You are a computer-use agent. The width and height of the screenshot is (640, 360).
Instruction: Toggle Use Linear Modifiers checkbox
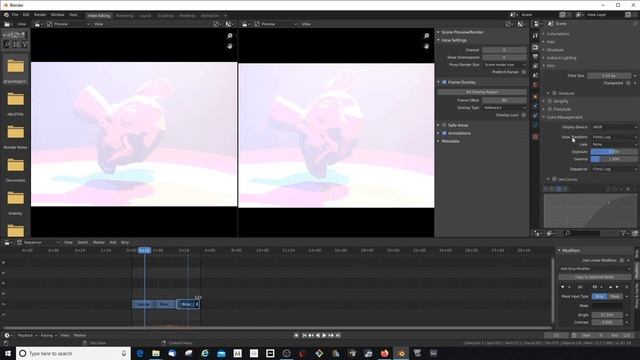(x=622, y=260)
